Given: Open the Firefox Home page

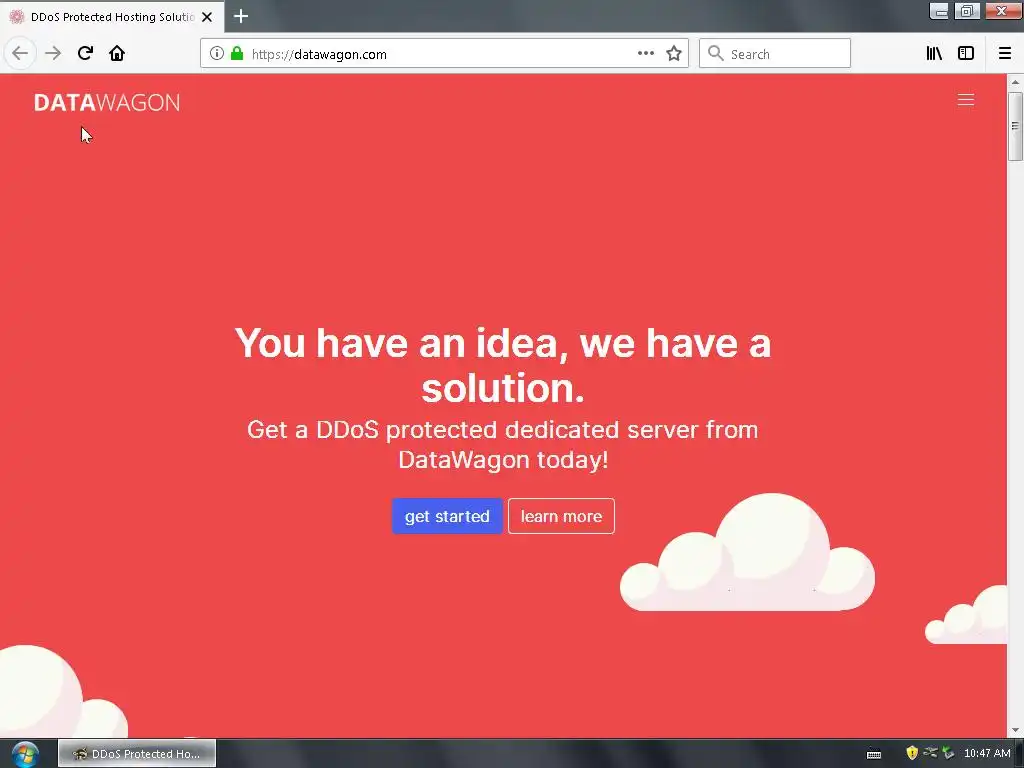Looking at the screenshot, I should tap(117, 53).
